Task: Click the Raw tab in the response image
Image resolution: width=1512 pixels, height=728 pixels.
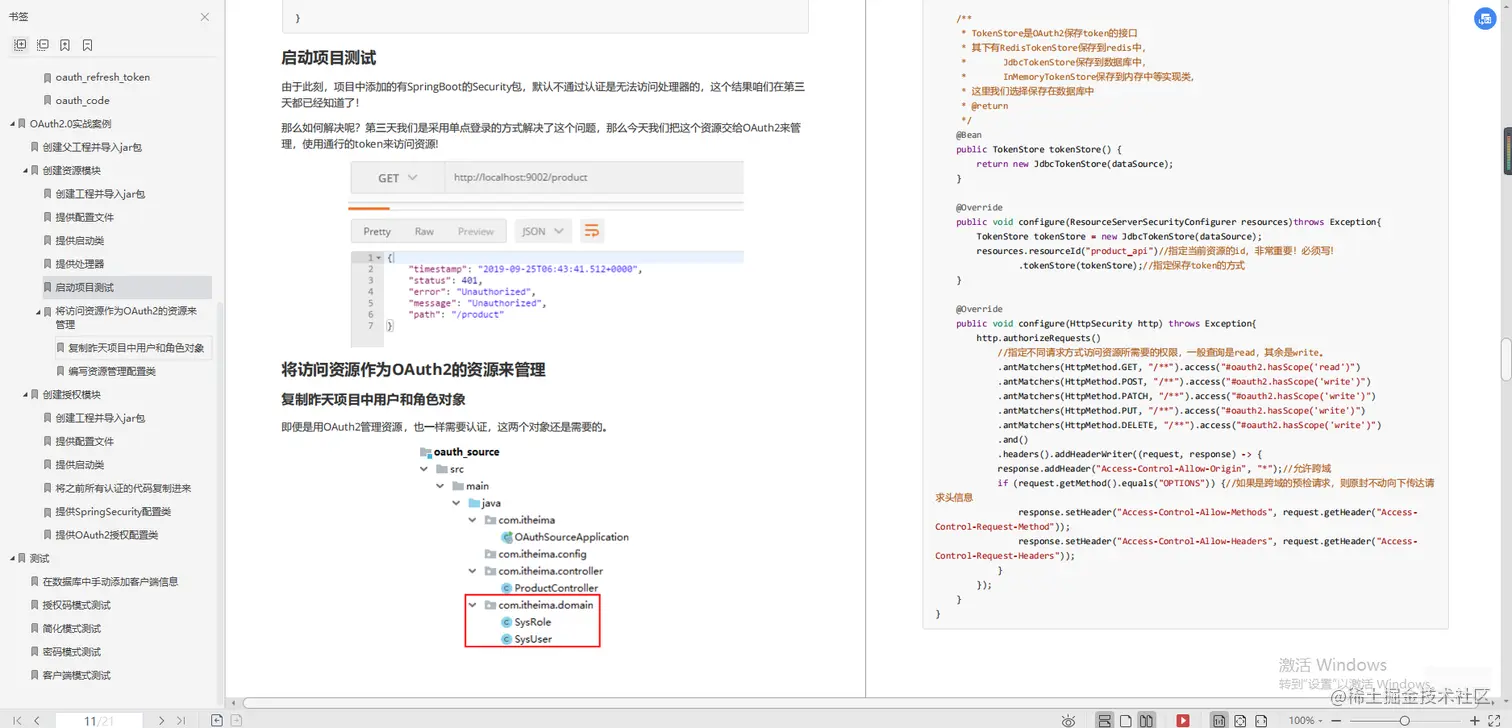Action: [424, 231]
